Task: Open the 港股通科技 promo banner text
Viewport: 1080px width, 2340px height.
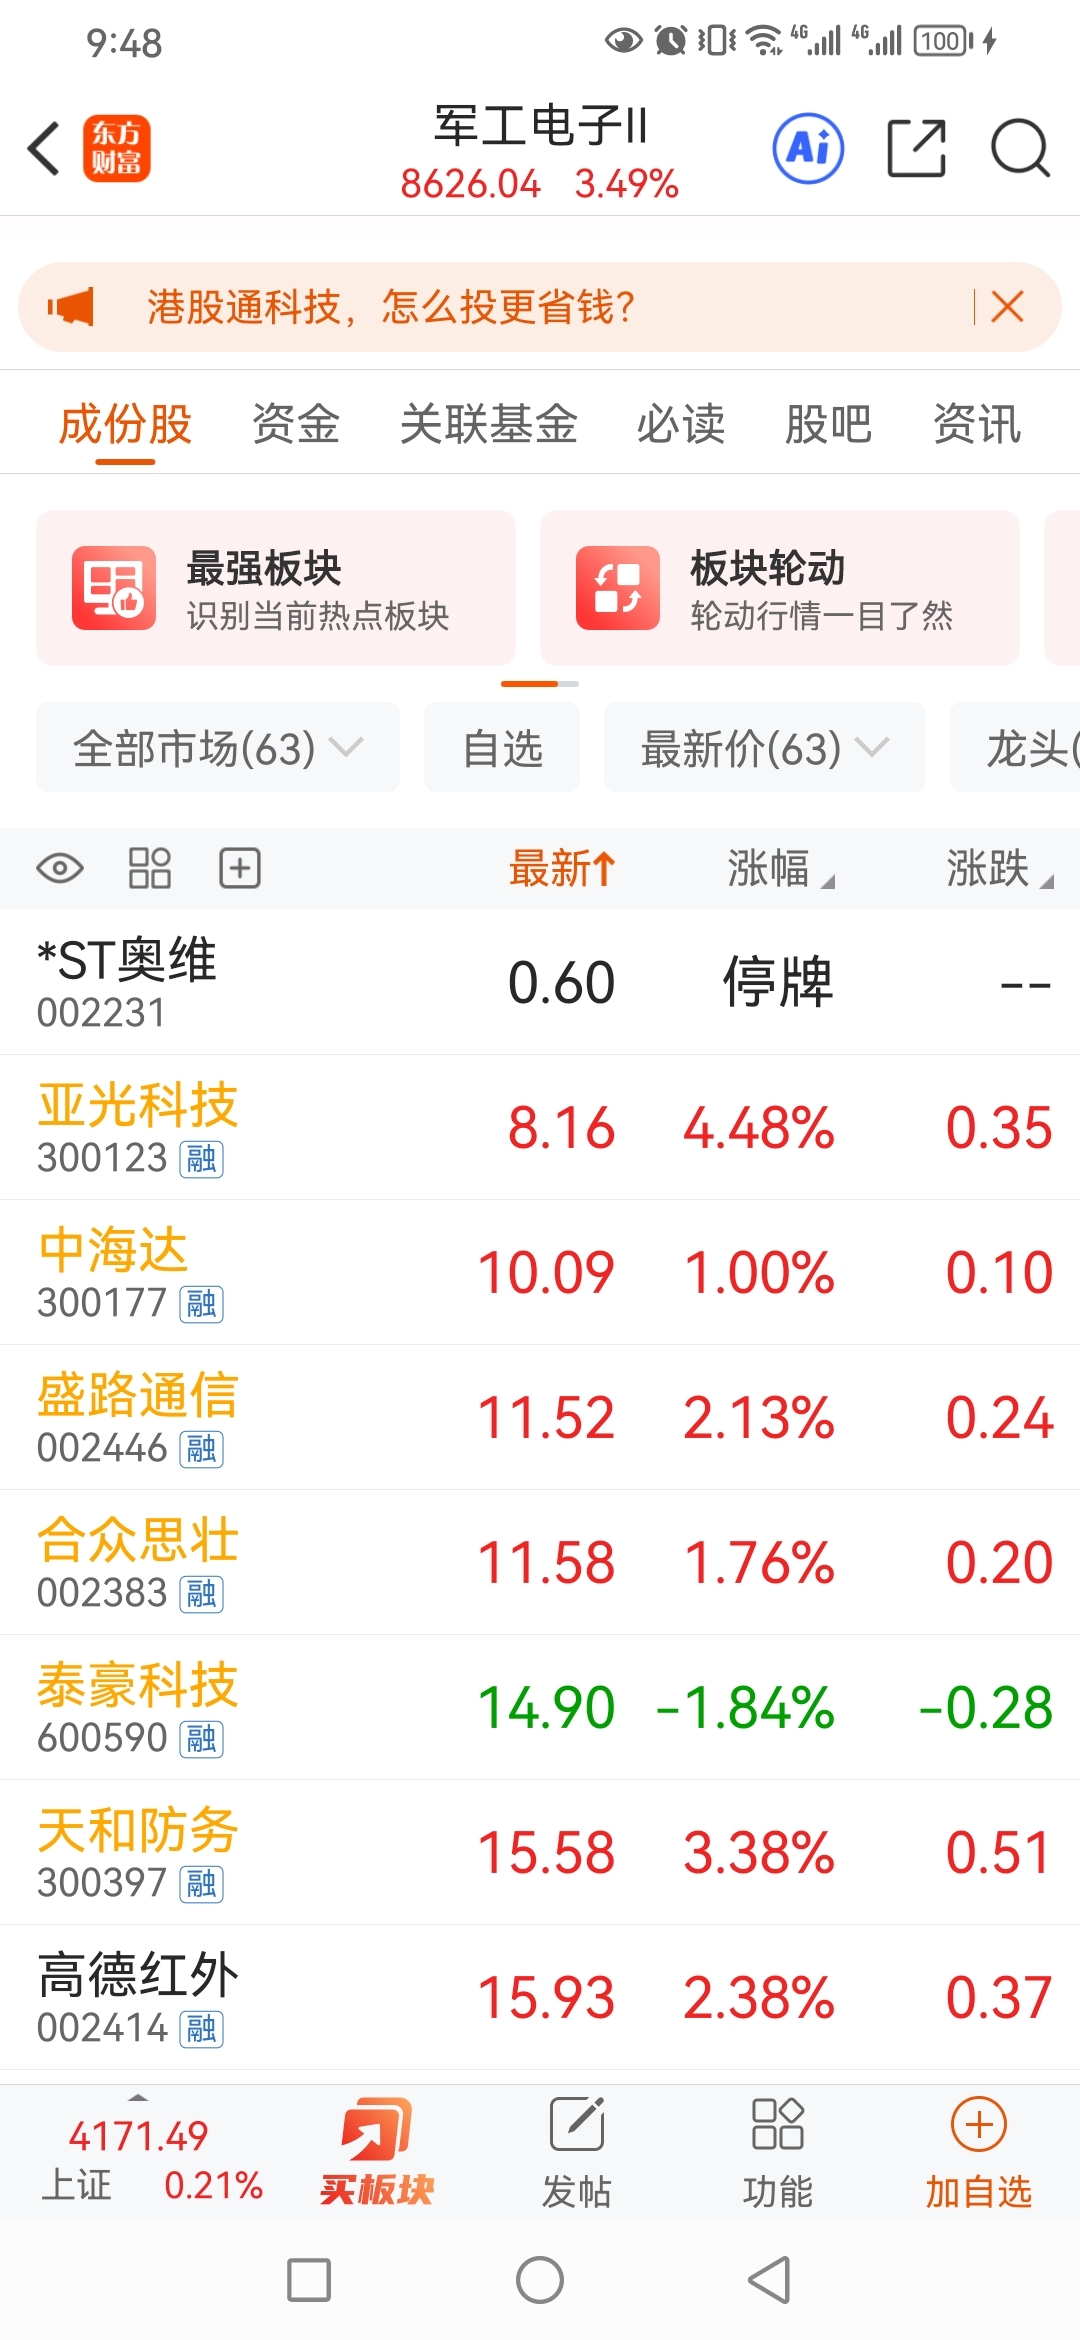Action: click(391, 306)
